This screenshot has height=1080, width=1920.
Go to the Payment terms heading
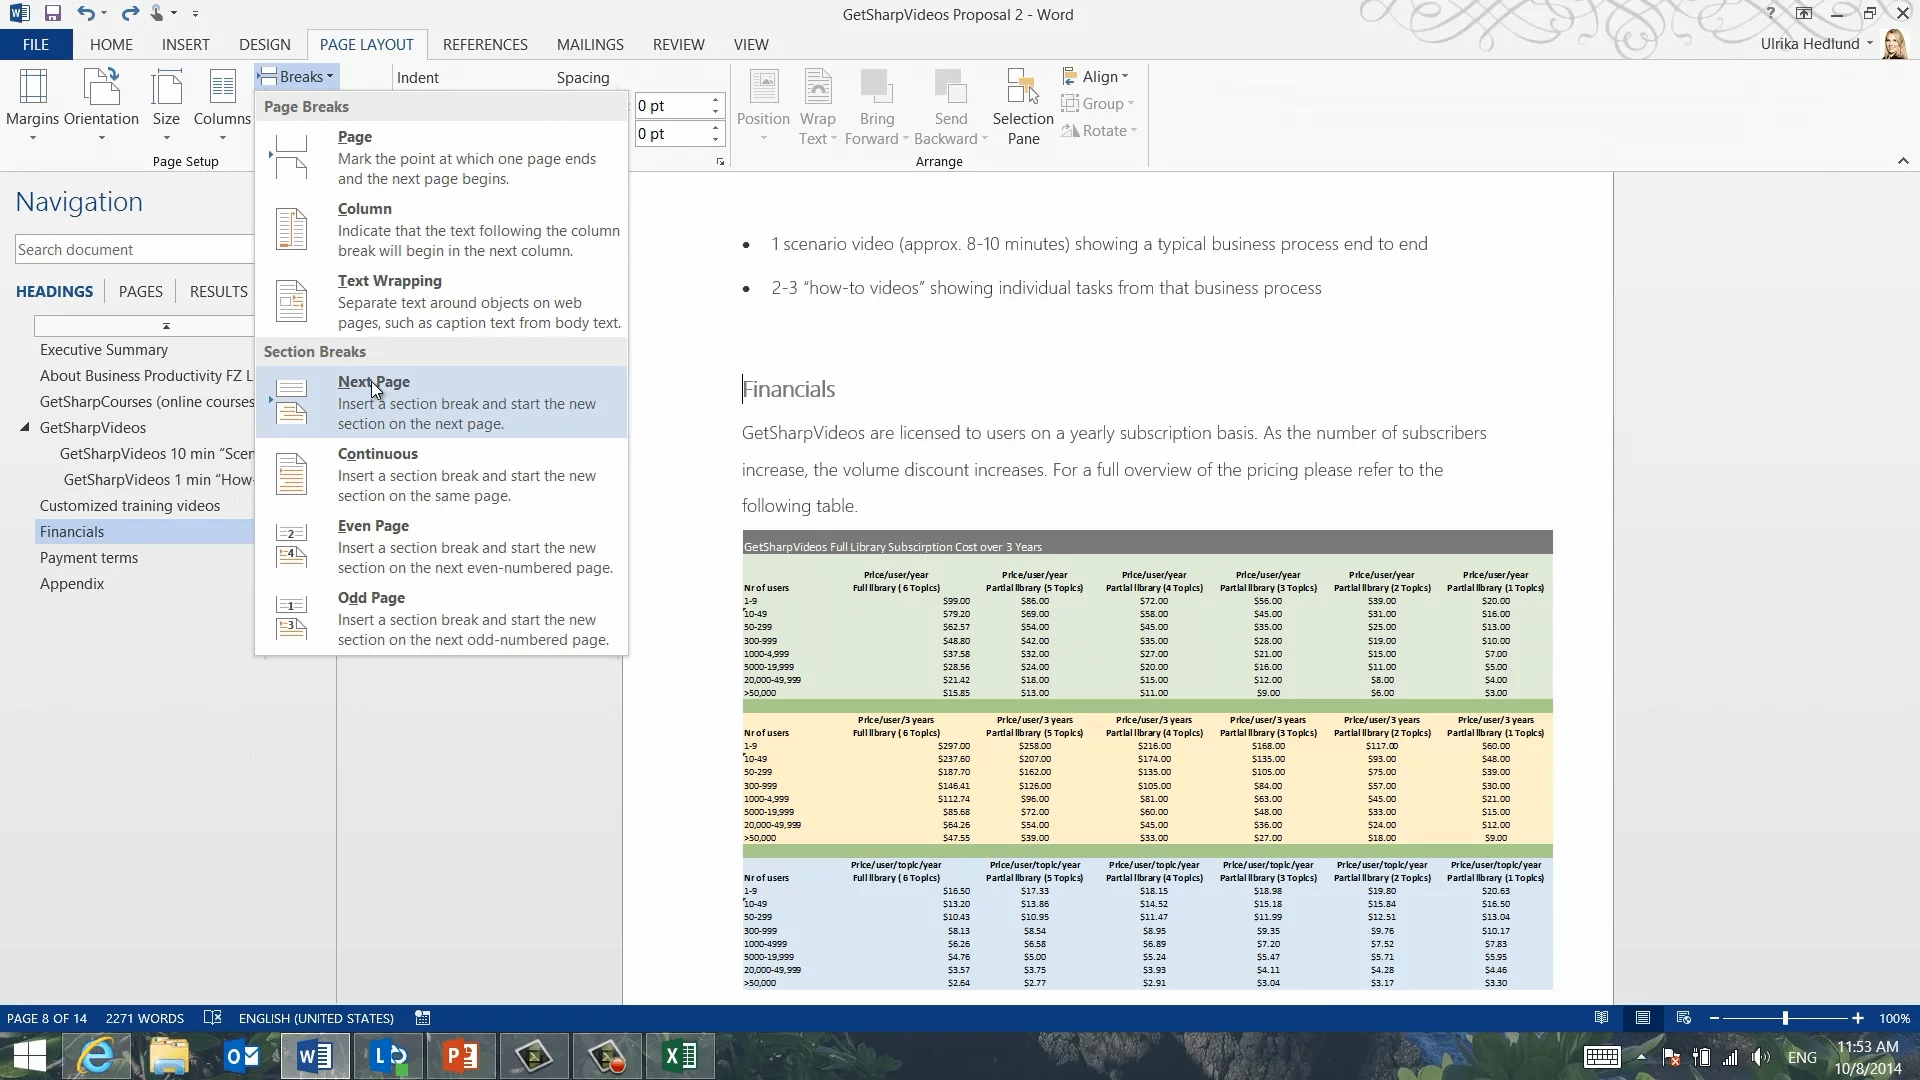(x=89, y=558)
